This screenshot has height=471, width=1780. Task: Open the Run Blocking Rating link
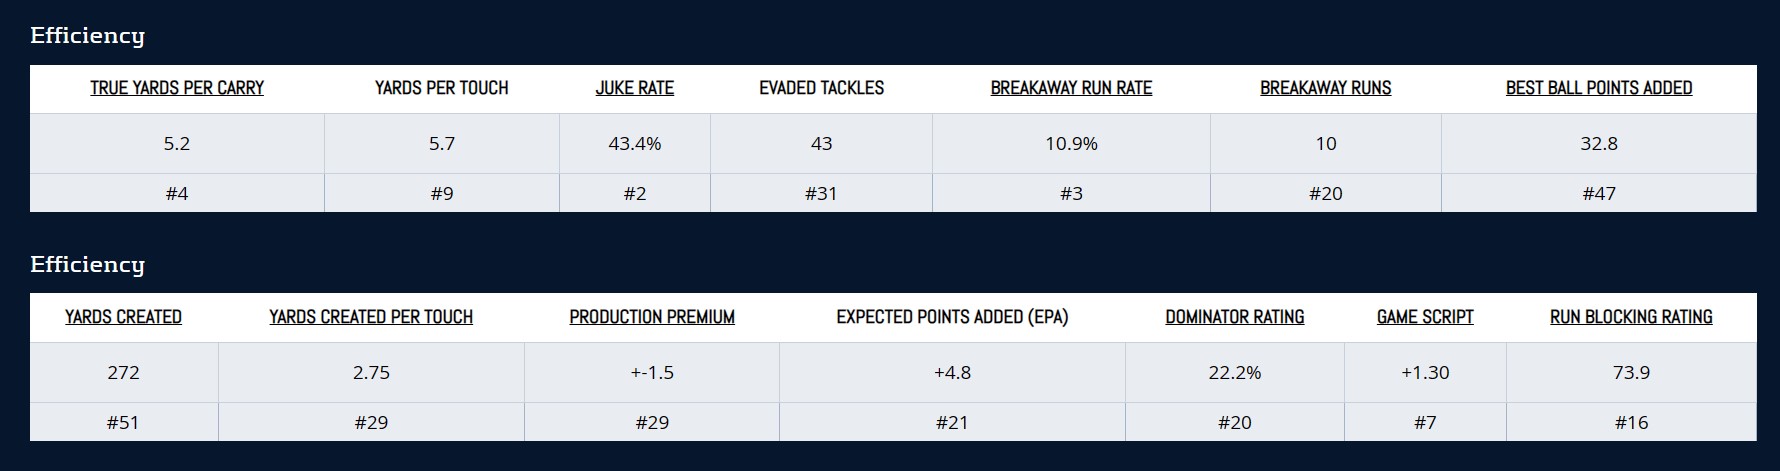pos(1631,317)
